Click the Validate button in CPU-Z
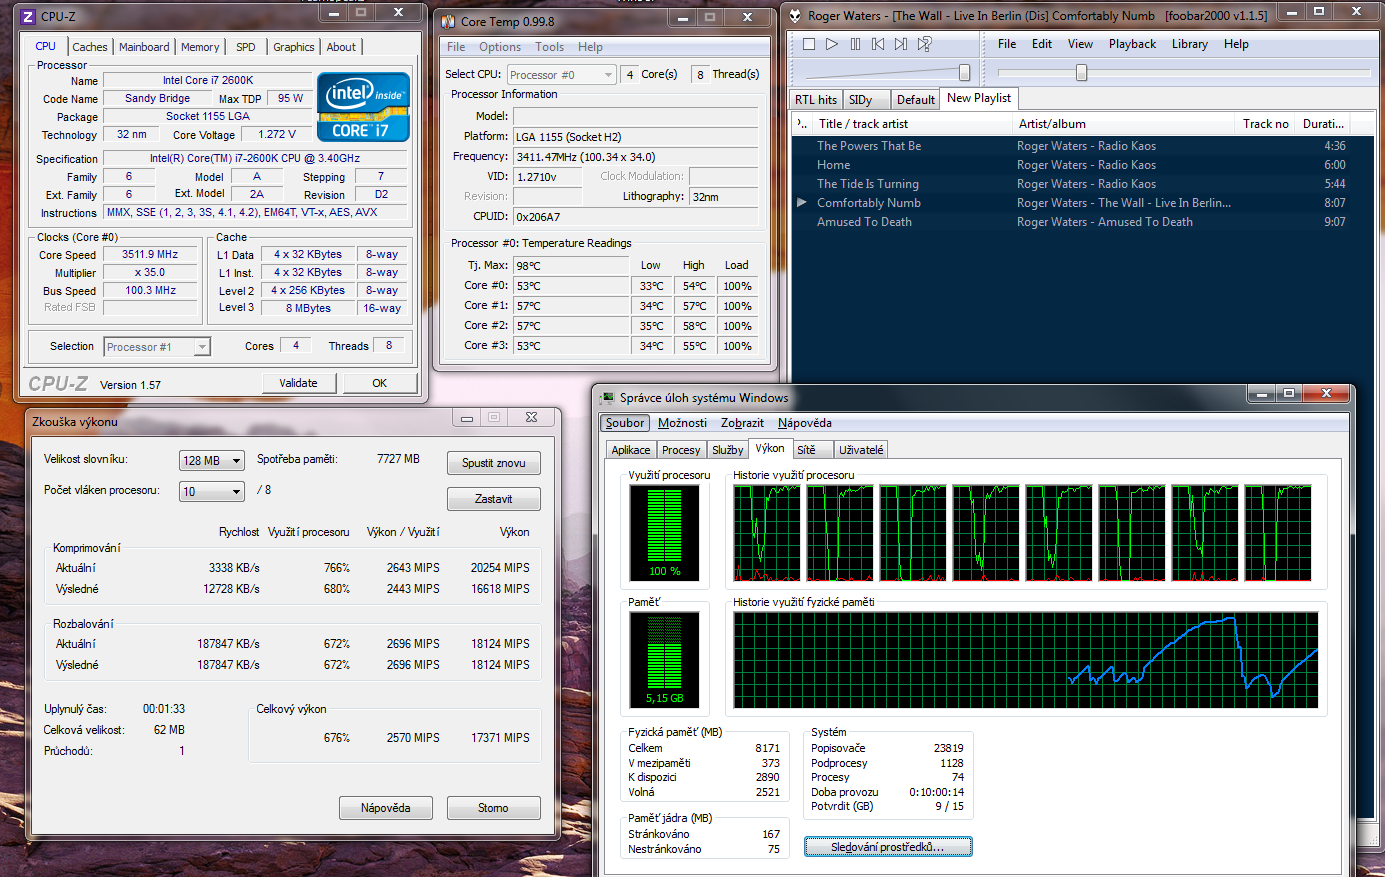Image resolution: width=1385 pixels, height=877 pixels. click(x=298, y=383)
